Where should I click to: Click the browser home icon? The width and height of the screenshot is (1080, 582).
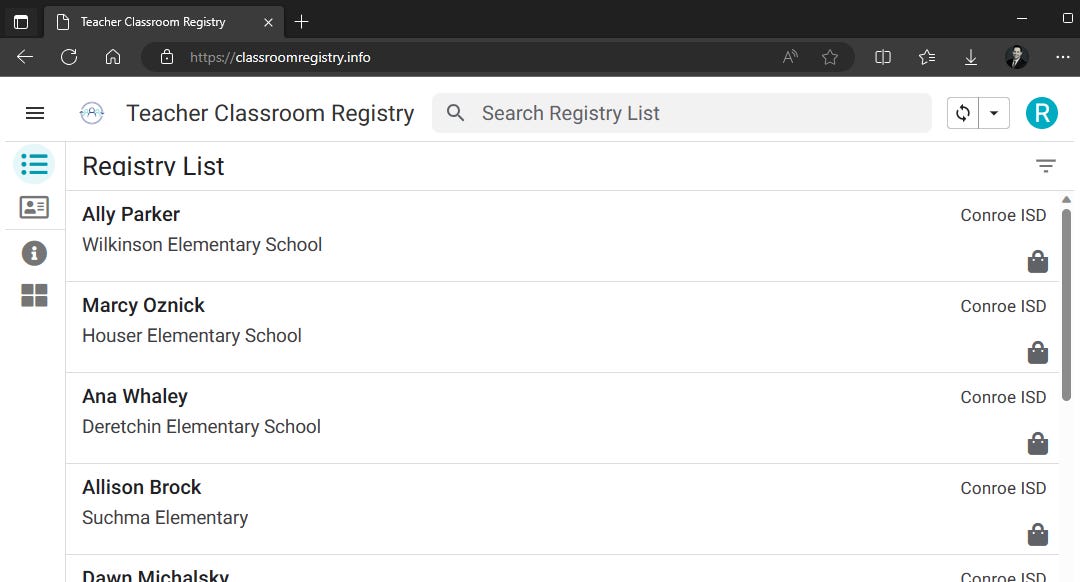click(113, 57)
